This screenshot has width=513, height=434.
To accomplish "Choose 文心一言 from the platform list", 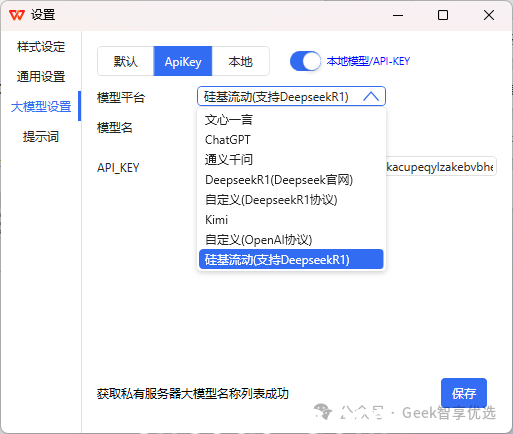I will coord(291,120).
